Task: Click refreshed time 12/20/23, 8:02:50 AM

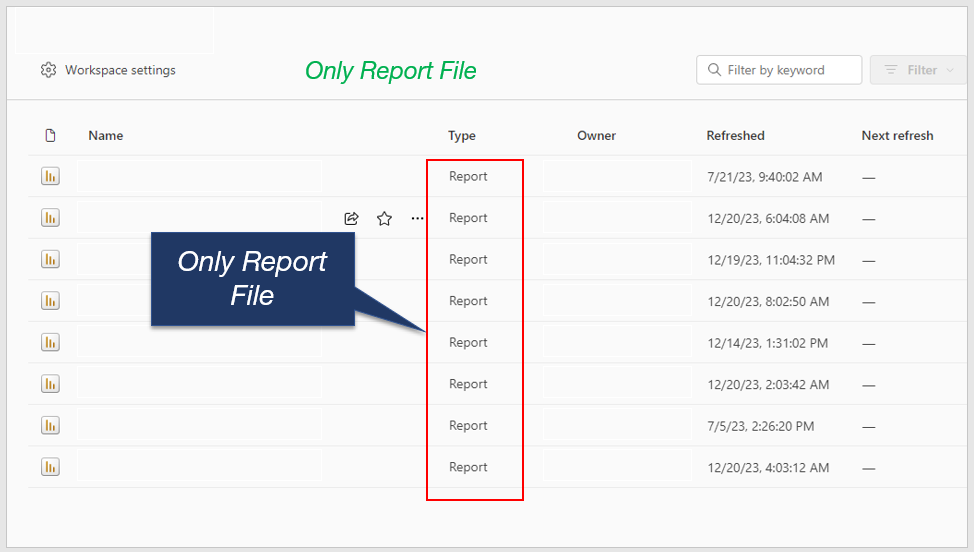Action: click(x=768, y=302)
